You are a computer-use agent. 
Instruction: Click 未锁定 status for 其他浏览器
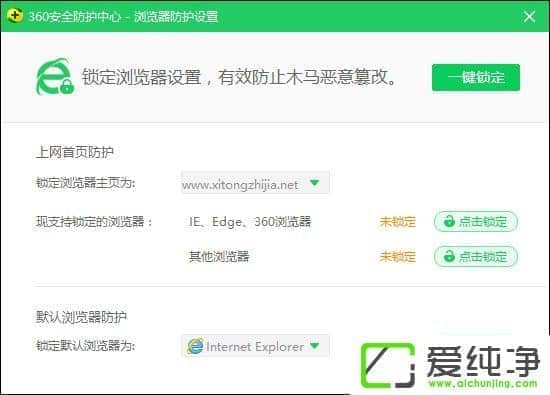pos(397,257)
